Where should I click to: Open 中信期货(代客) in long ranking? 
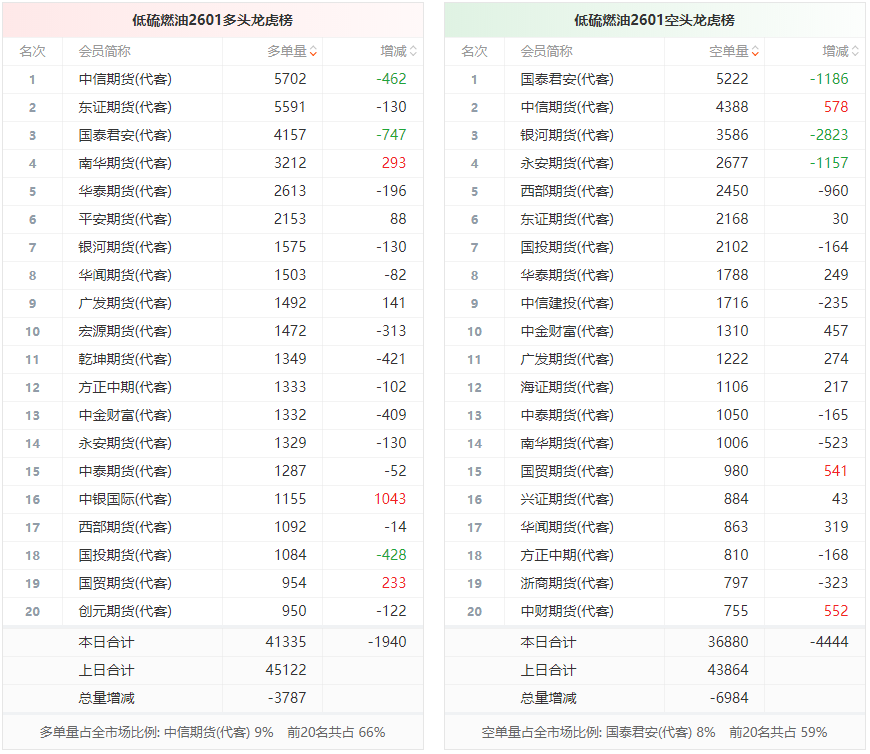(x=125, y=79)
